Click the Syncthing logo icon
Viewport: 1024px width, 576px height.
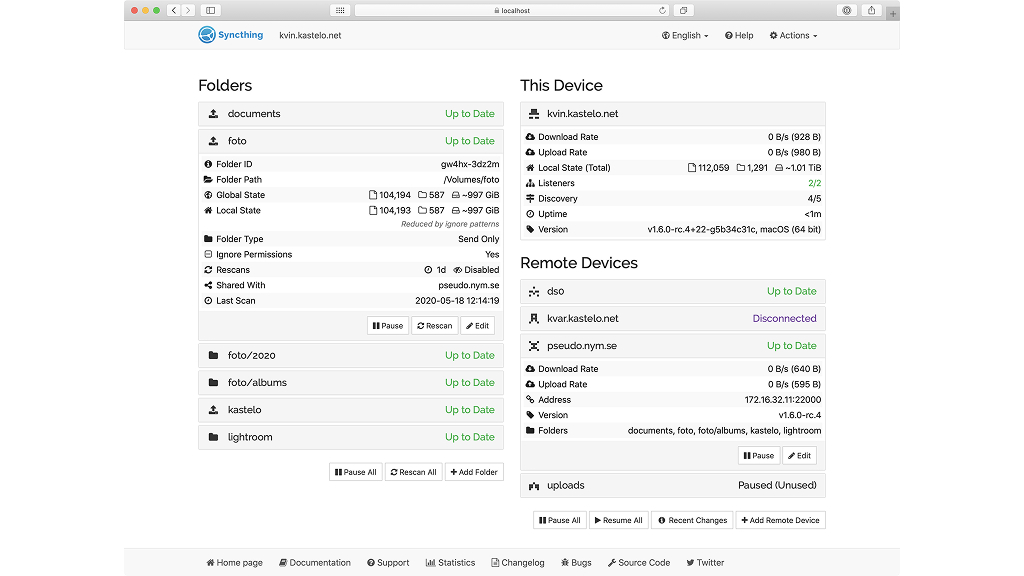(x=207, y=35)
